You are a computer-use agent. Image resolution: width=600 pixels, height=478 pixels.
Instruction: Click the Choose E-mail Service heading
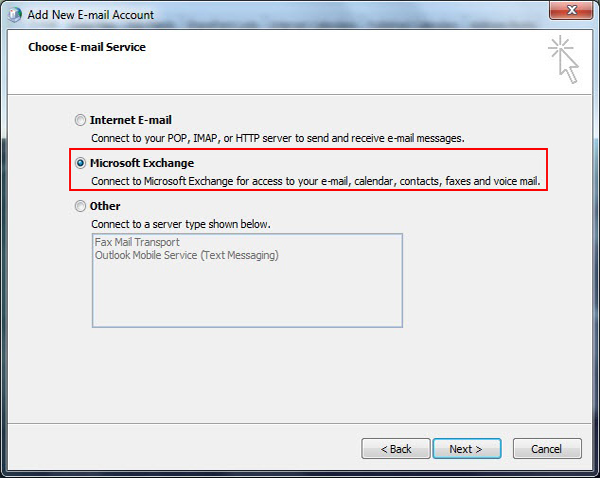click(x=87, y=47)
